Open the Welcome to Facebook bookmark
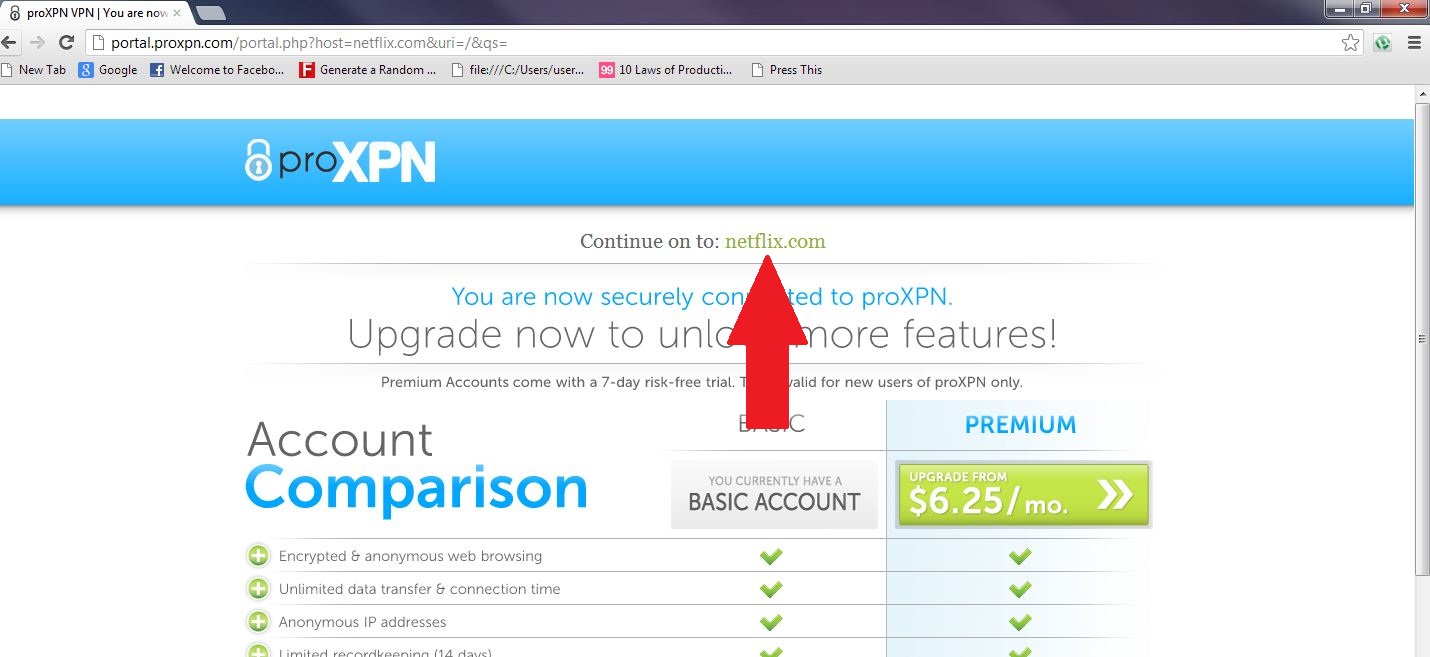 click(x=217, y=70)
